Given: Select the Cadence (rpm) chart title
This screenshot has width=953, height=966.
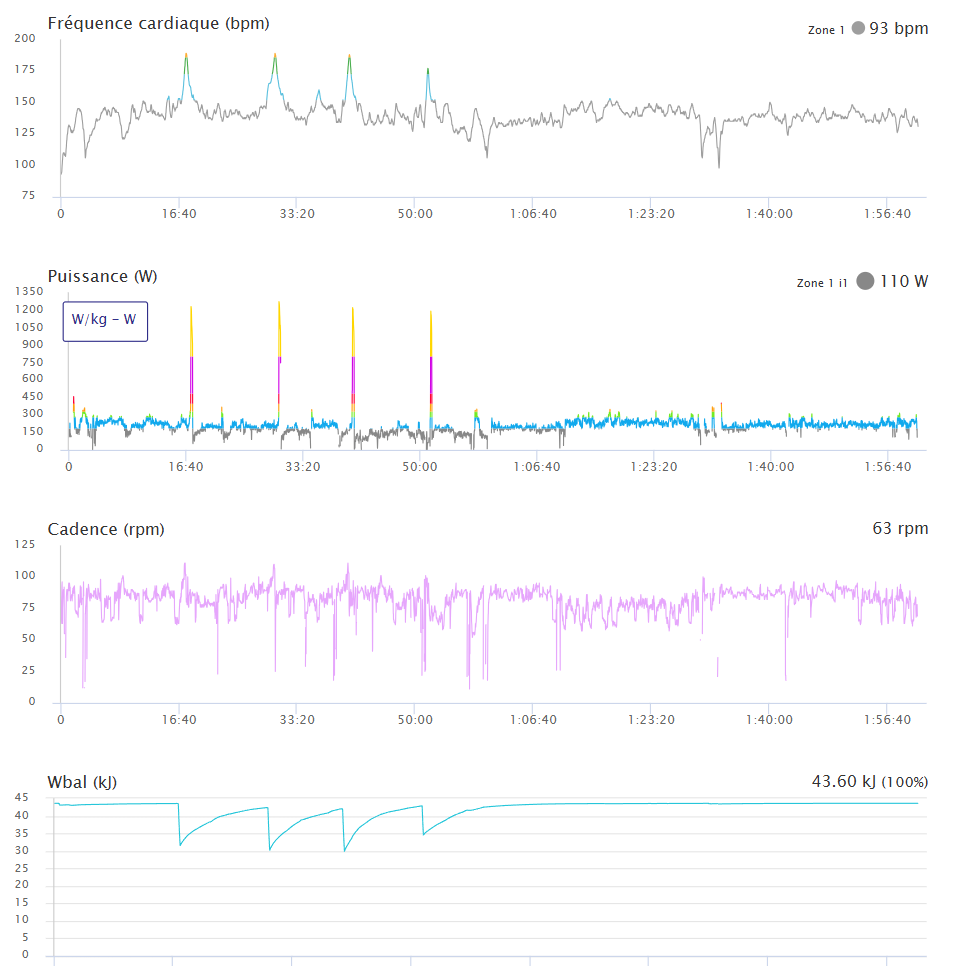Looking at the screenshot, I should pos(106,529).
